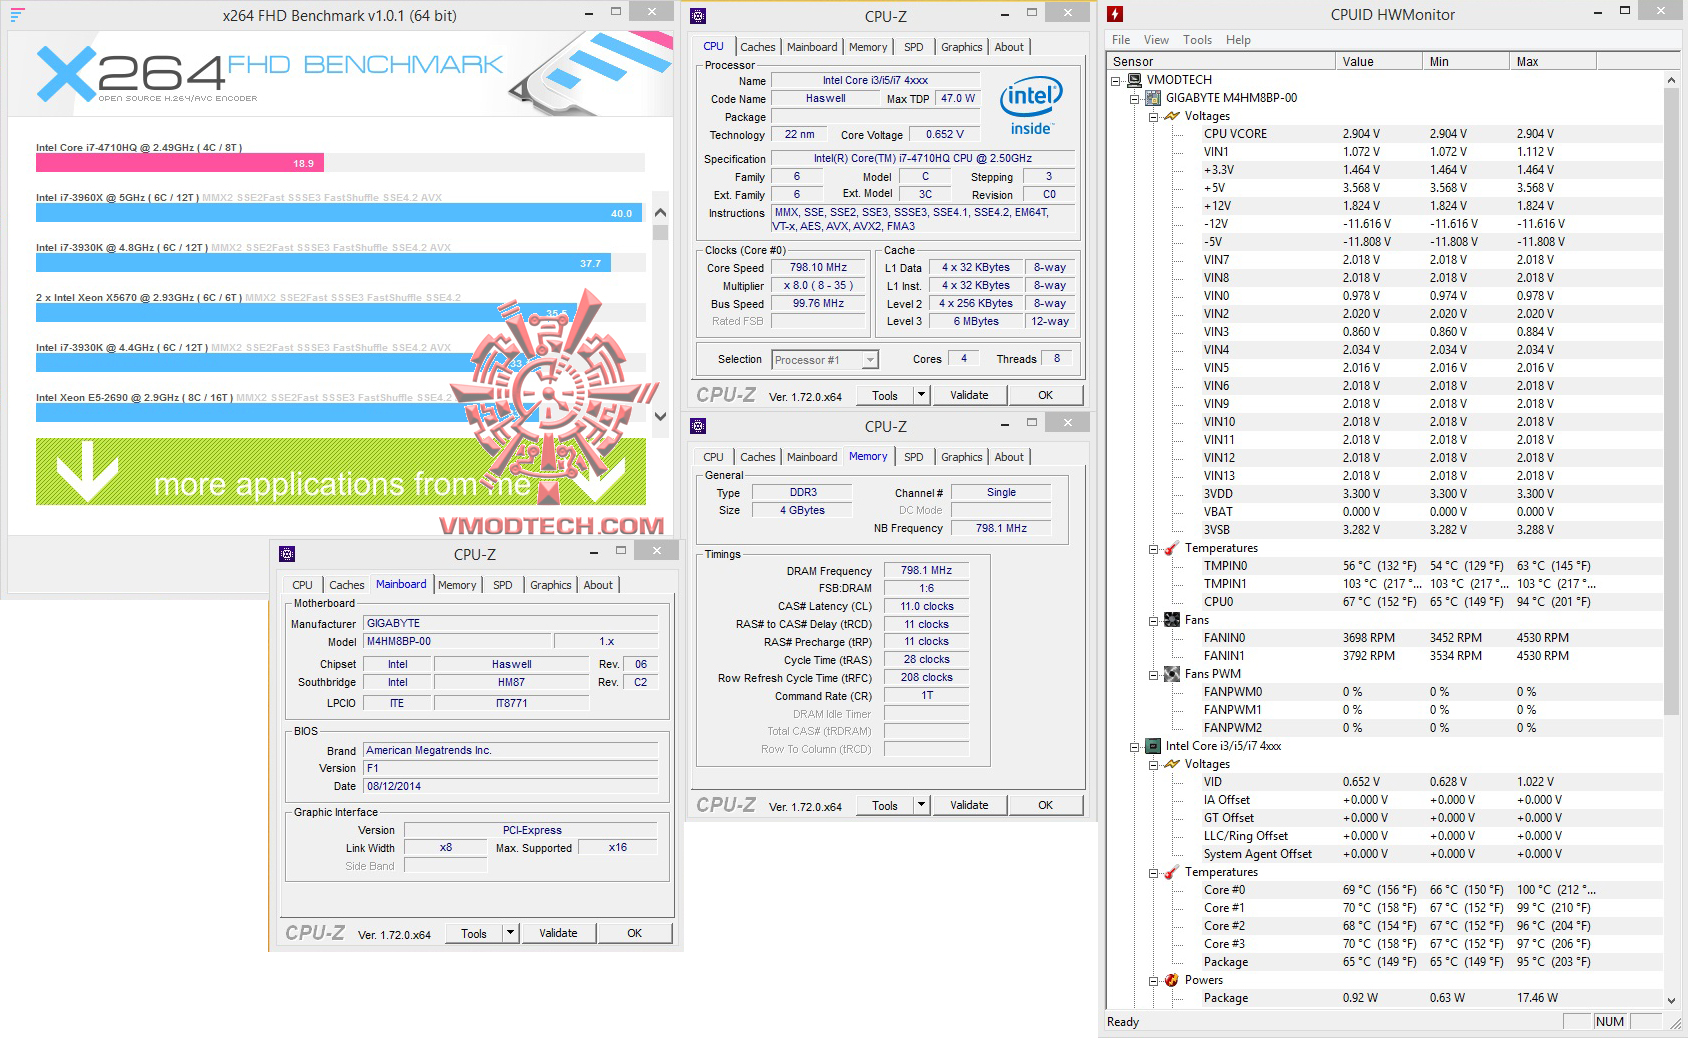Viewport: 1688px width, 1038px height.
Task: Open the View menu in HWMonitor
Action: [1156, 40]
